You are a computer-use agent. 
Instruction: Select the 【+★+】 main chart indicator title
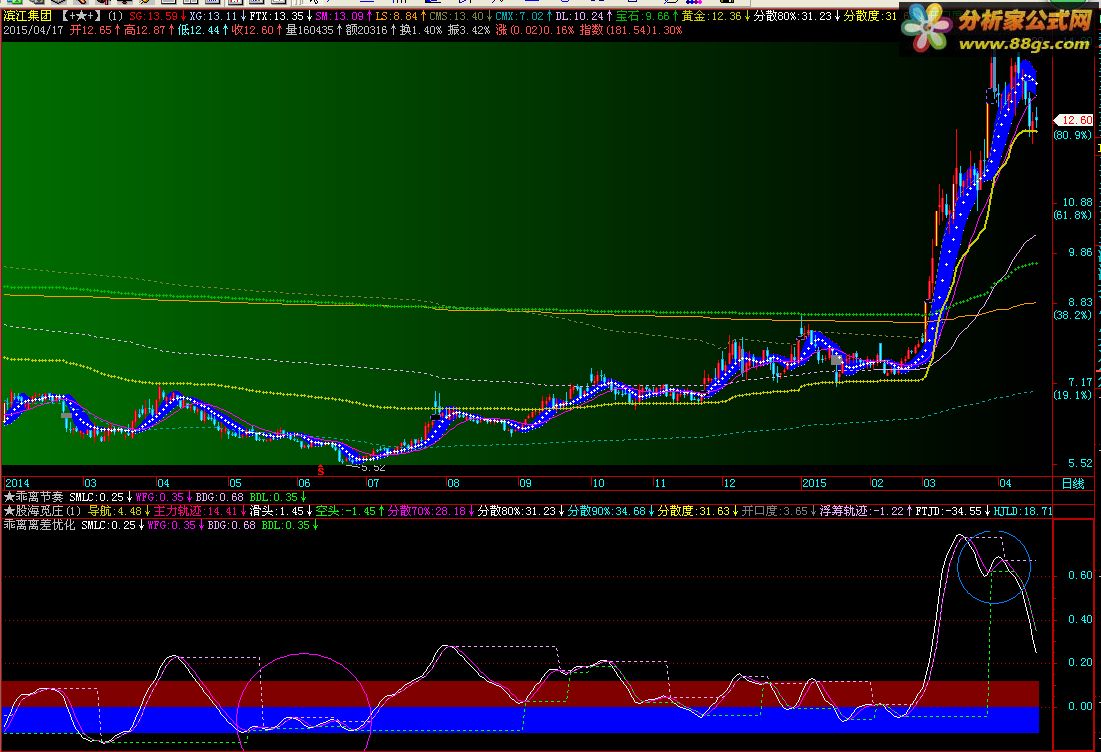pyautogui.click(x=79, y=15)
